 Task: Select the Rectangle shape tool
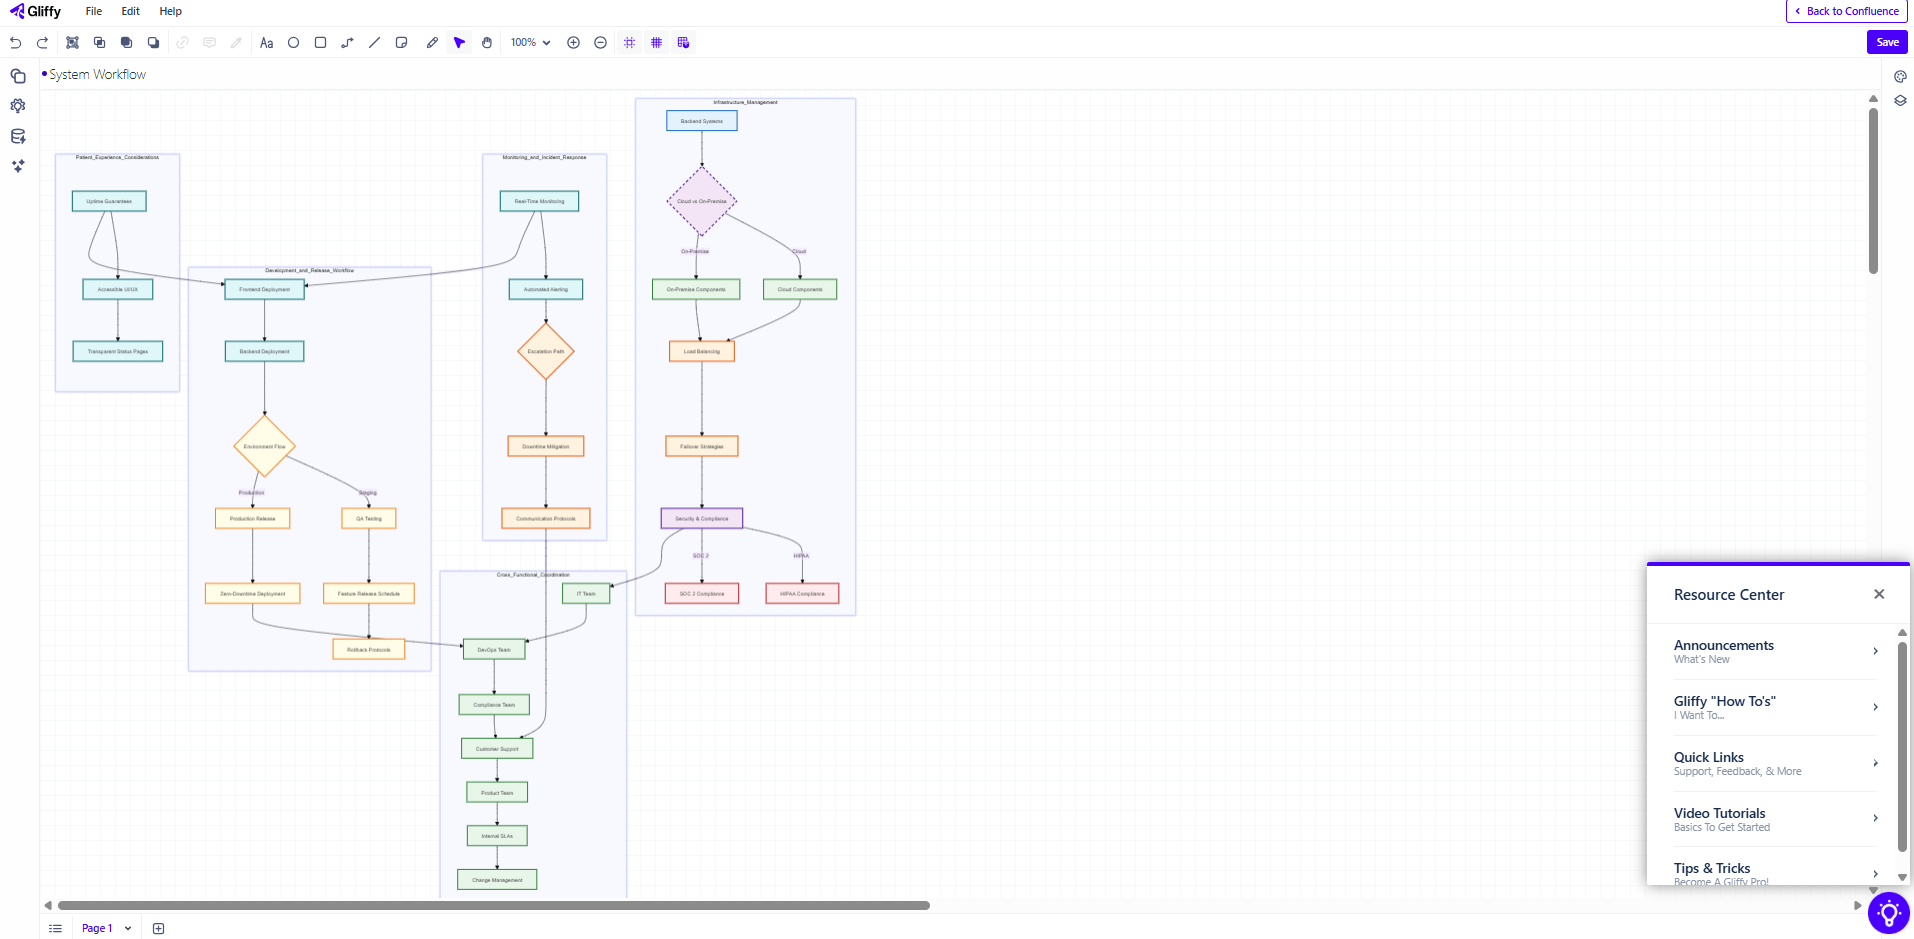pos(320,43)
